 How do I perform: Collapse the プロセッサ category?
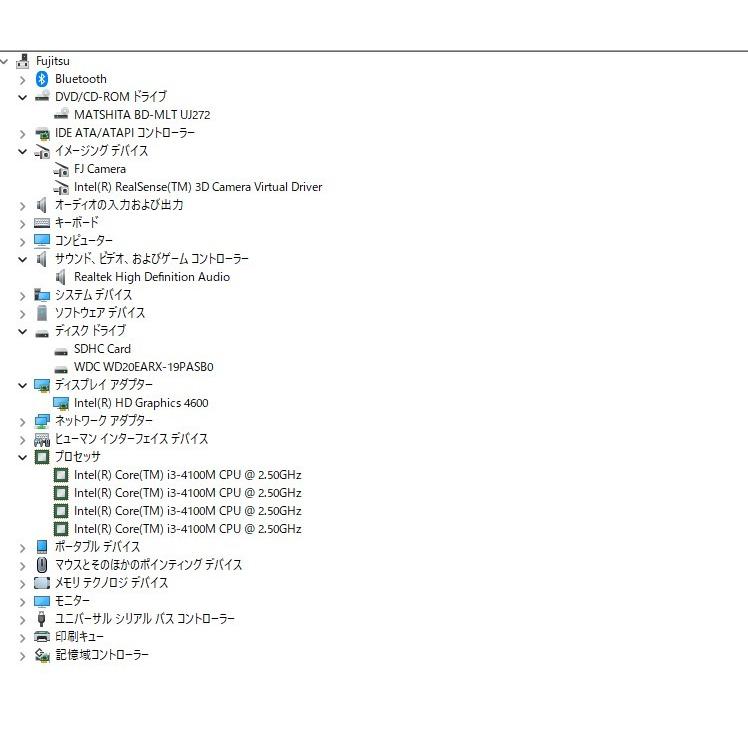pyautogui.click(x=22, y=457)
